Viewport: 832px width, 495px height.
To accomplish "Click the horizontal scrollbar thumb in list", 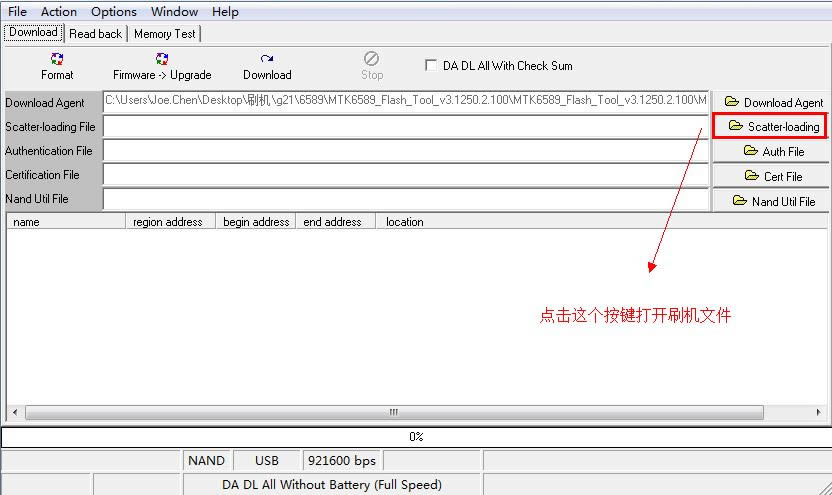I will (x=393, y=412).
